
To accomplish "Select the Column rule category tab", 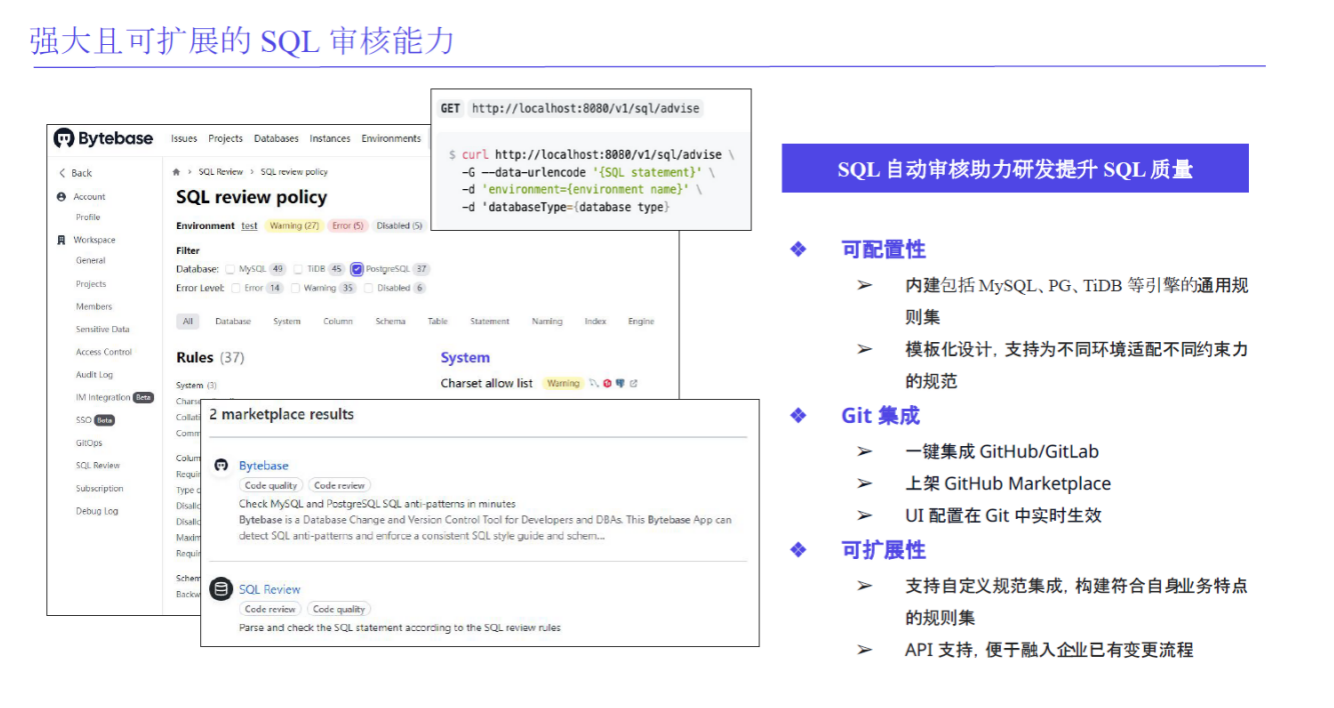I will (x=338, y=321).
